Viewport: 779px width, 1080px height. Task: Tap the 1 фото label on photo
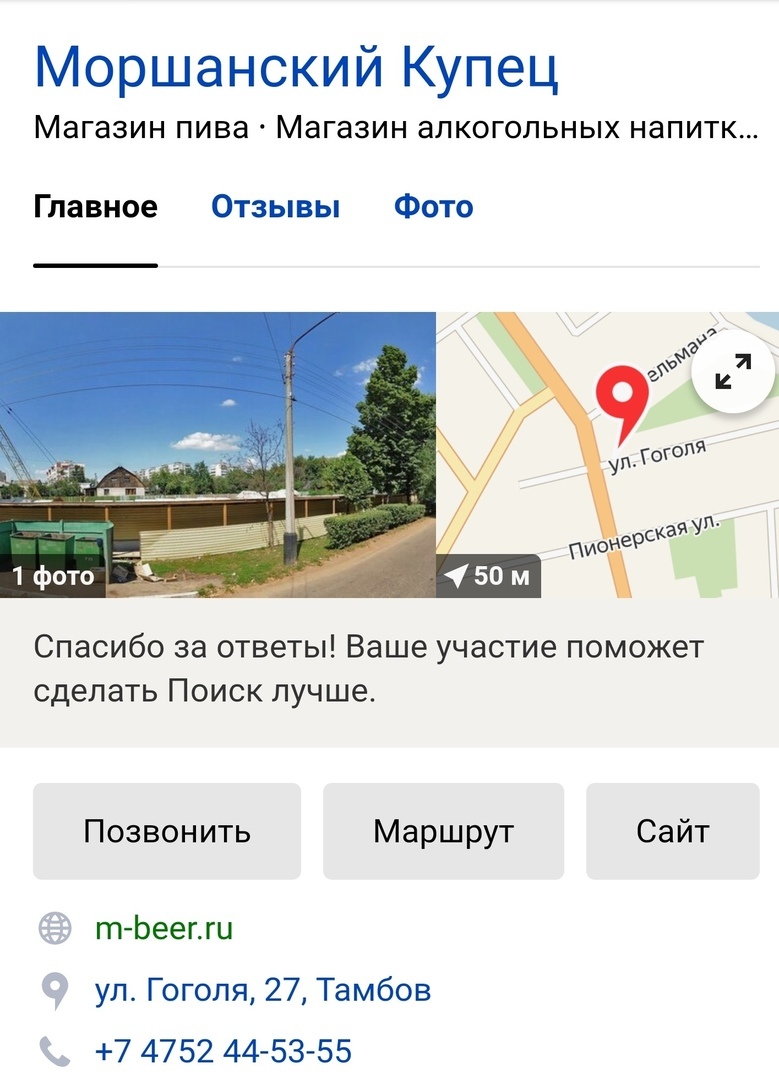tap(53, 576)
